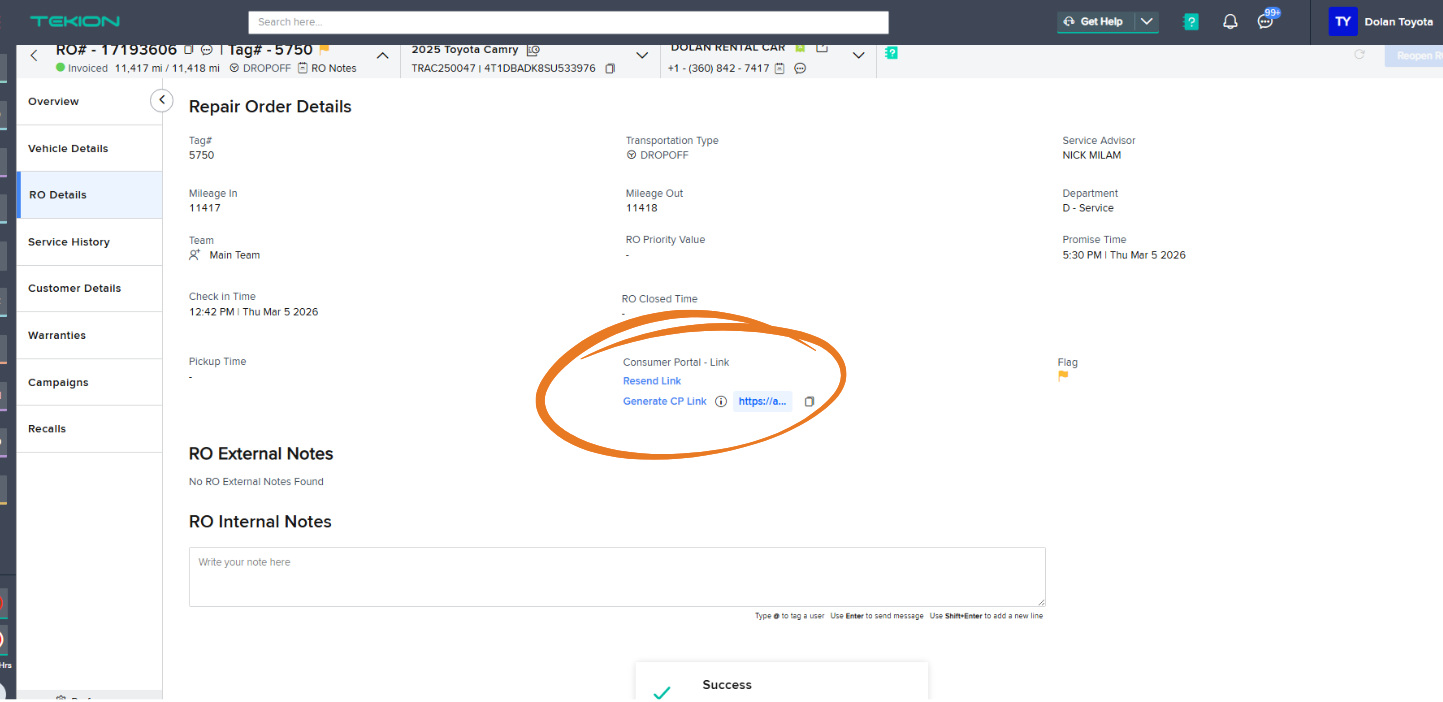Open the https://a... portal link
This screenshot has width=1443, height=702.
(x=763, y=401)
